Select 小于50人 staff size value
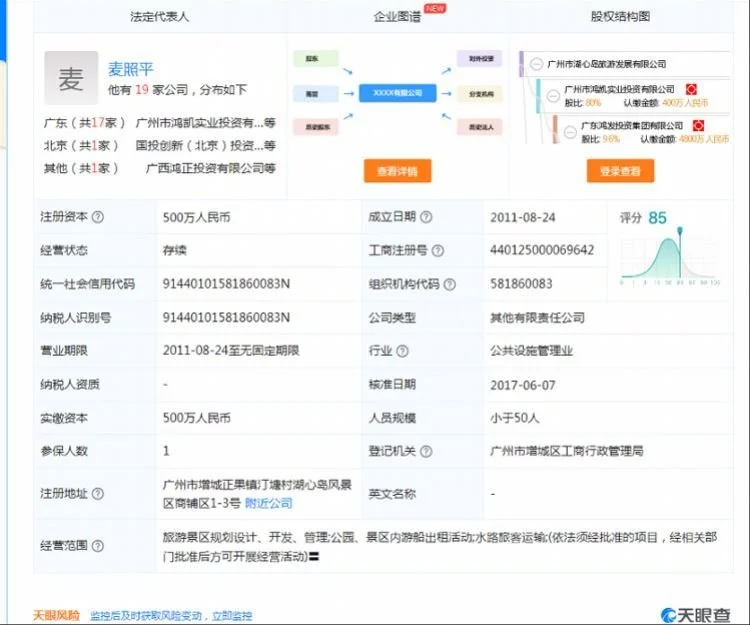This screenshot has height=625, width=750. pos(515,418)
